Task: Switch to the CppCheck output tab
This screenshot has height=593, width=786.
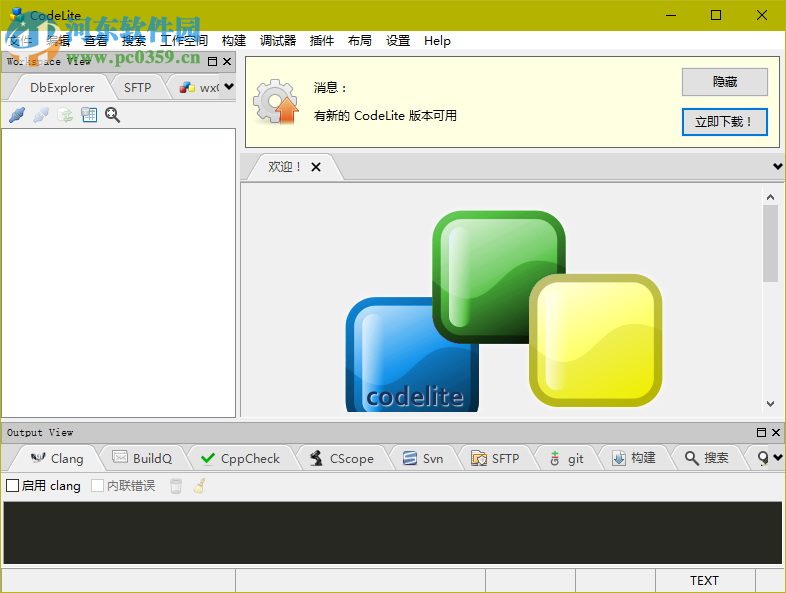Action: (x=241, y=458)
